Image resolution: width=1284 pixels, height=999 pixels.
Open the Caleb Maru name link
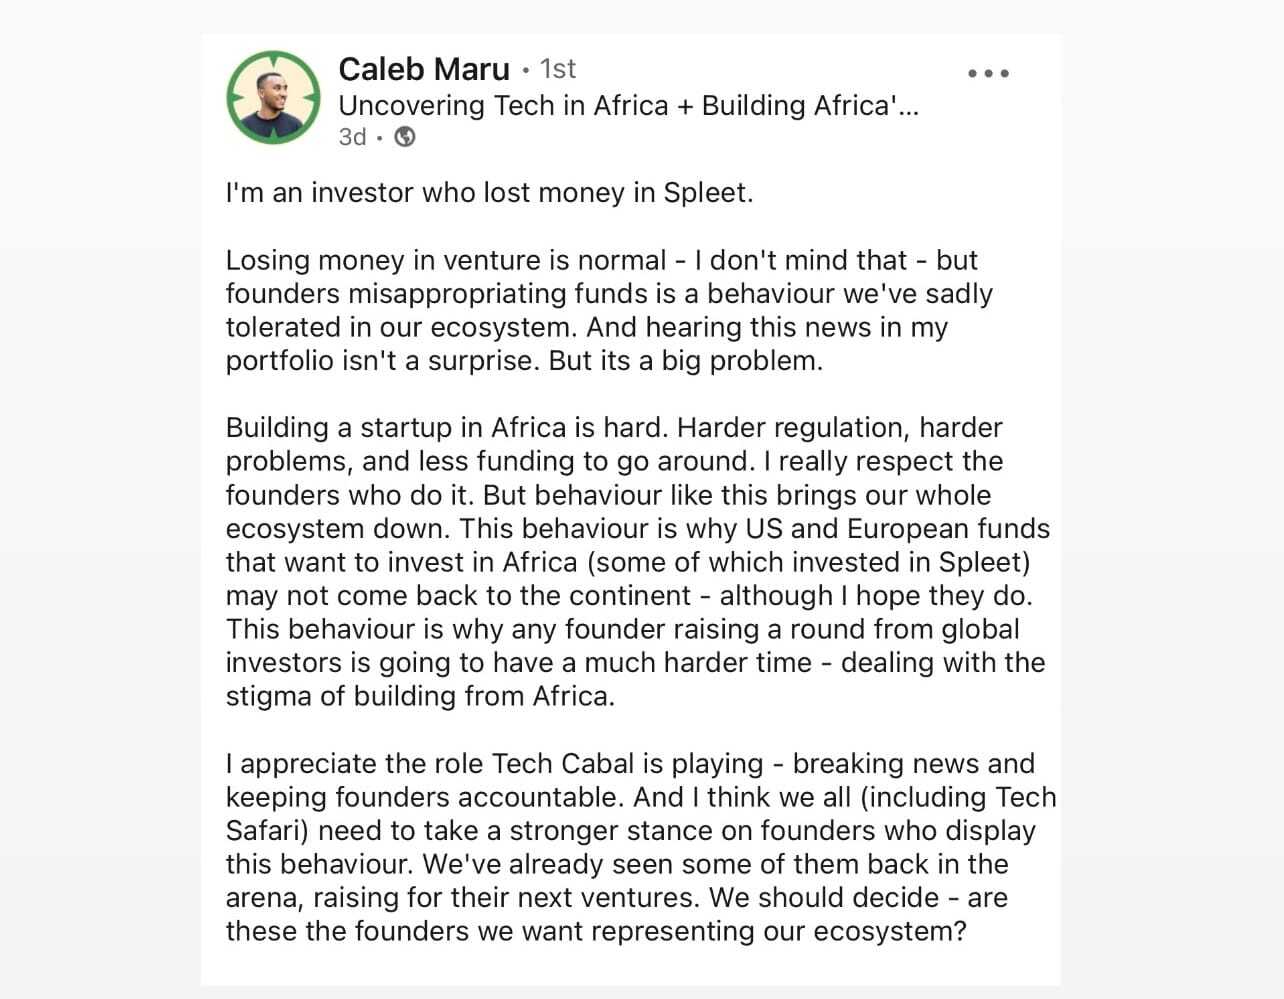pyautogui.click(x=424, y=69)
